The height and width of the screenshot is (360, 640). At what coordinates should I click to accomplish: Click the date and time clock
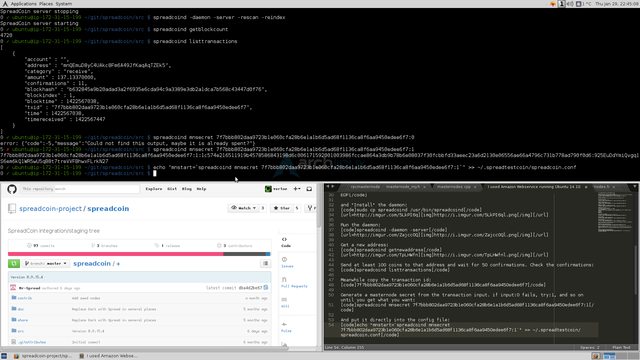coord(616,4)
